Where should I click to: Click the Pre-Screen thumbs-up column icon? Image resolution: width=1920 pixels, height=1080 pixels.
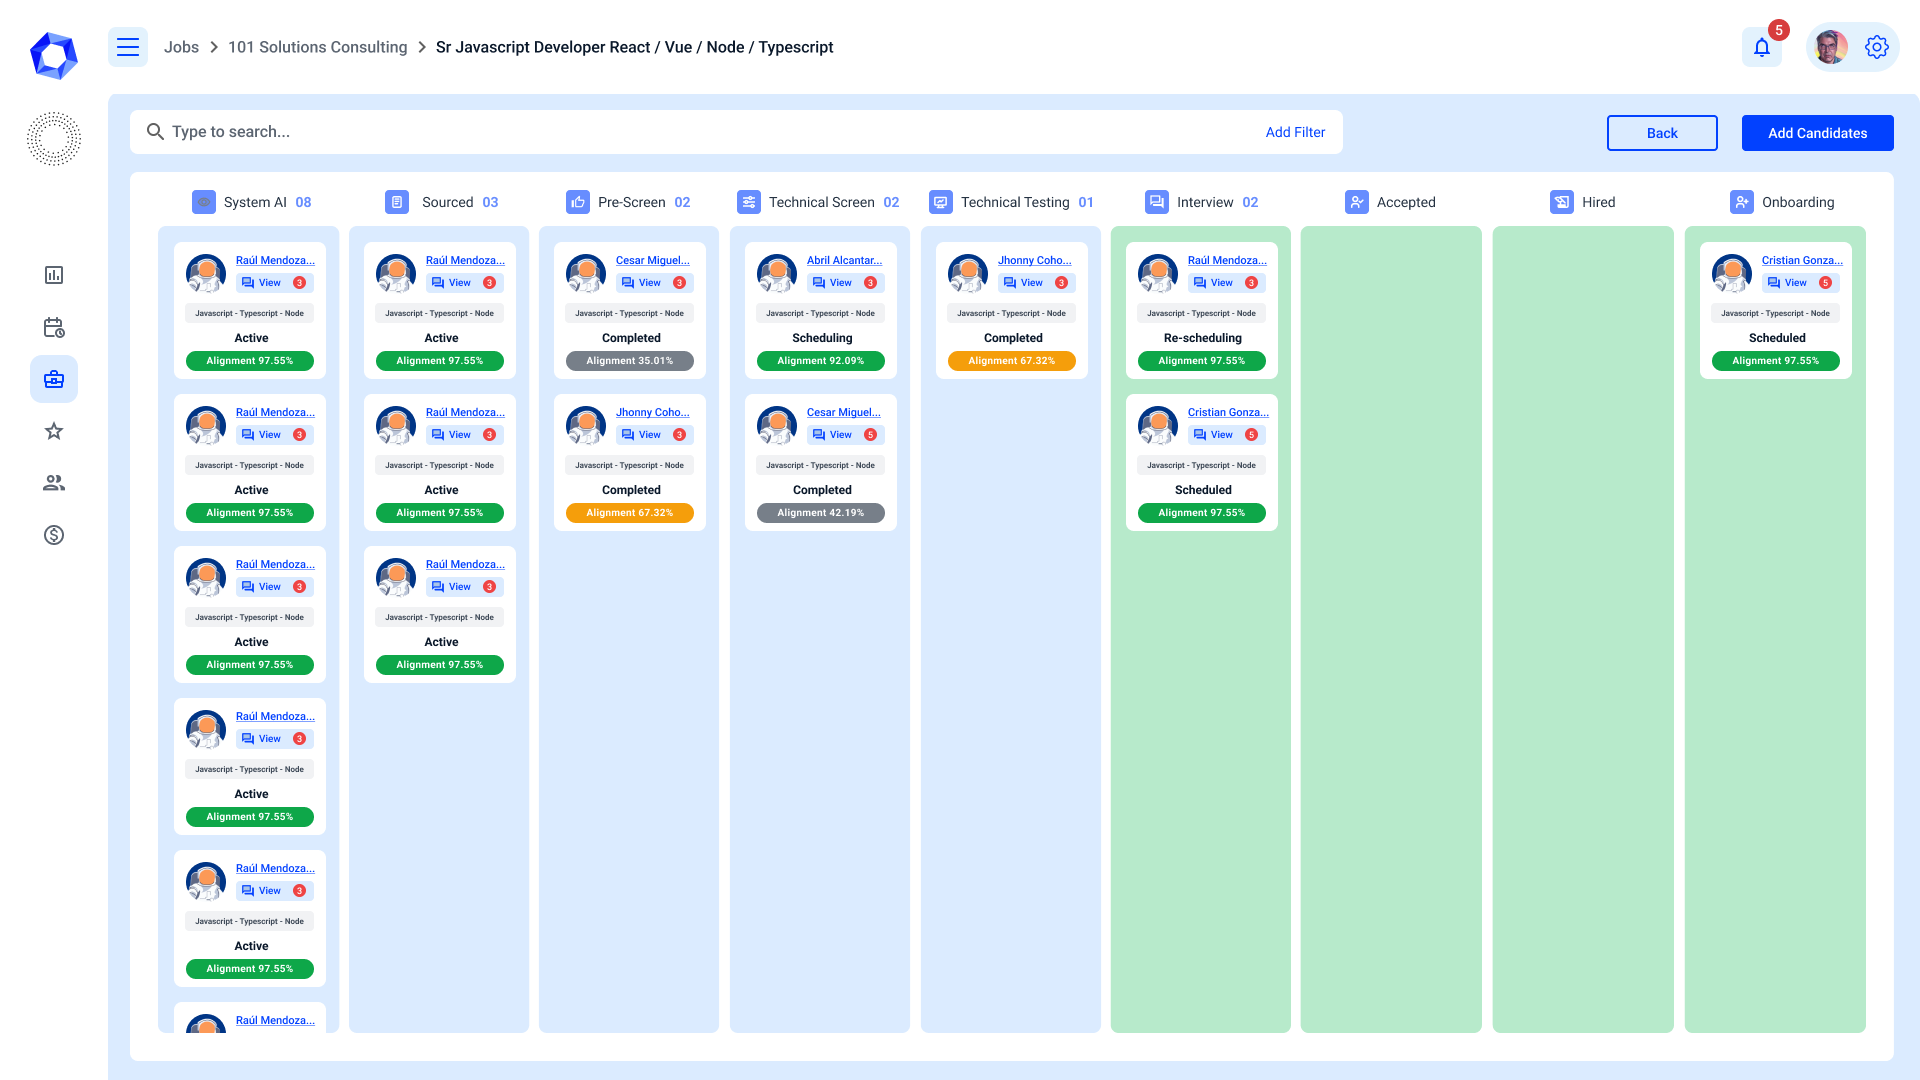(x=577, y=202)
